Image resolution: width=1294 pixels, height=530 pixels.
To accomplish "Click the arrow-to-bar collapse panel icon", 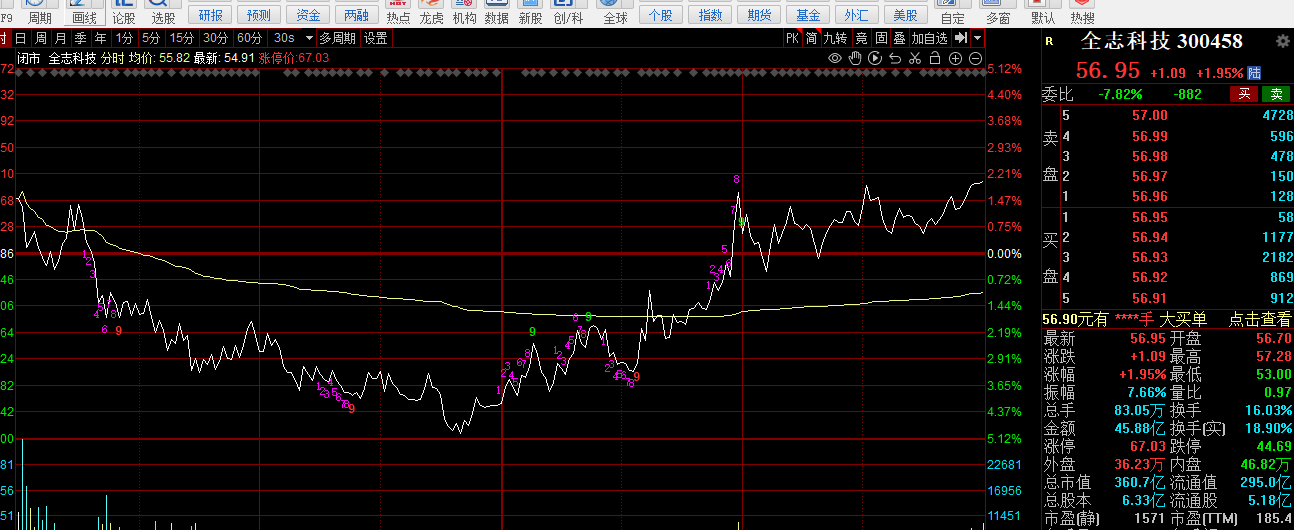I will (960, 38).
